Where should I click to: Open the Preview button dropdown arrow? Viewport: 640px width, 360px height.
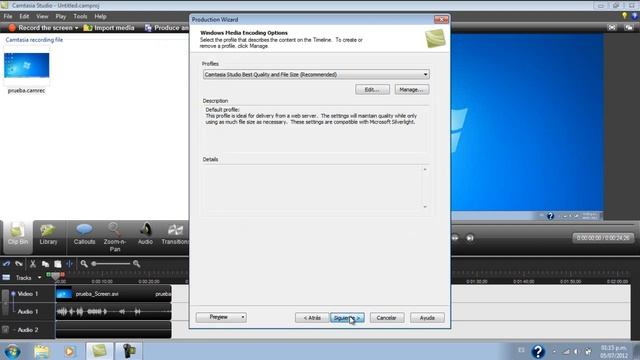click(x=242, y=317)
